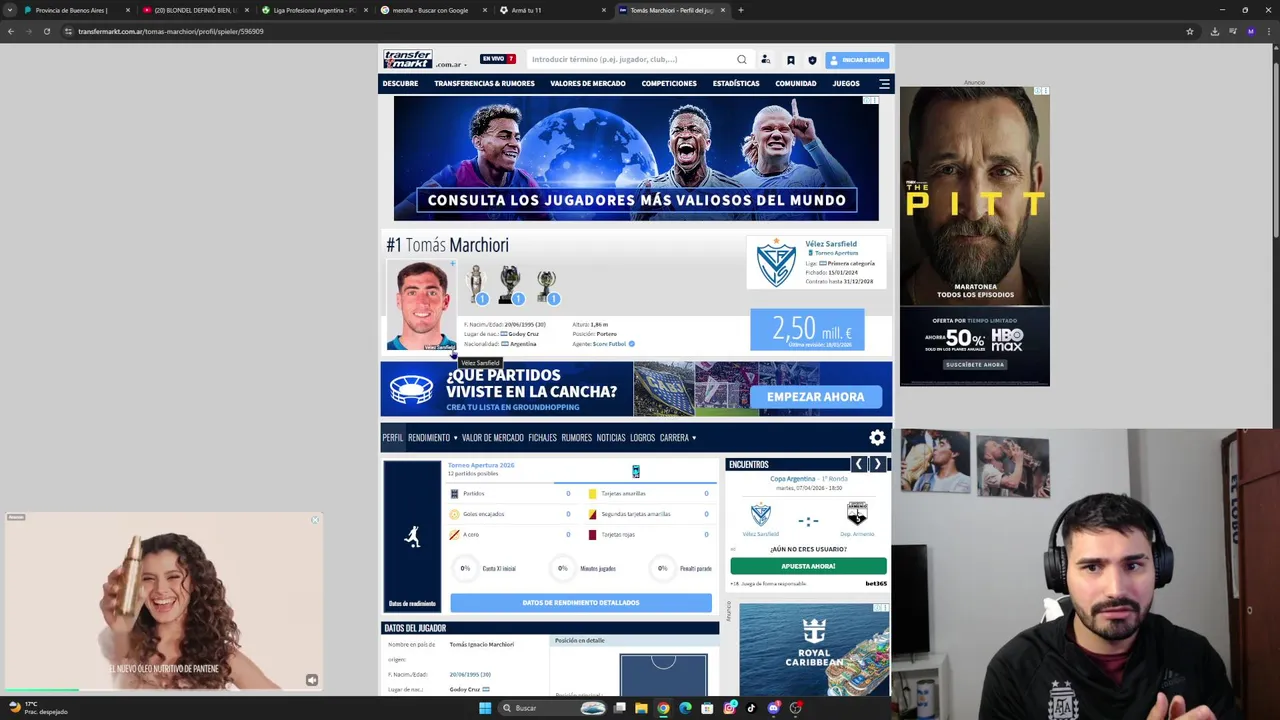Open Valores de Mercado menu
This screenshot has width=1280, height=720.
point(588,84)
